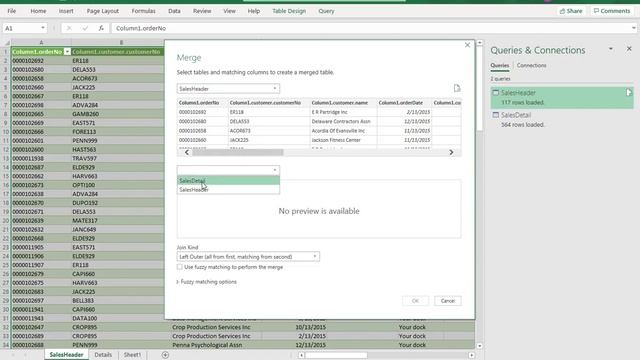Select the Column1.customer.name column in Merge preview
Viewport: 640px width, 360px height.
pyautogui.click(x=340, y=103)
